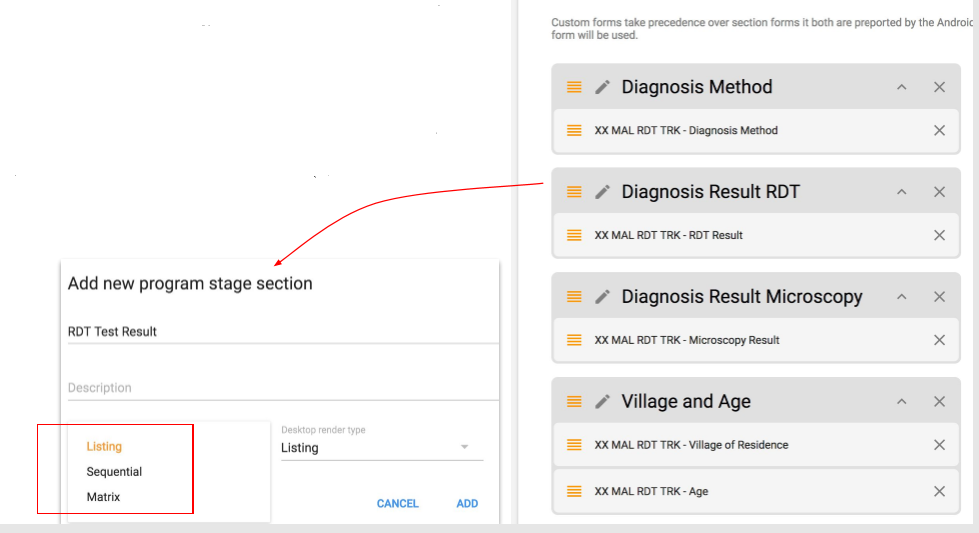The width and height of the screenshot is (979, 533).
Task: Delete the Diagnosis Result RDT section
Action: [939, 192]
